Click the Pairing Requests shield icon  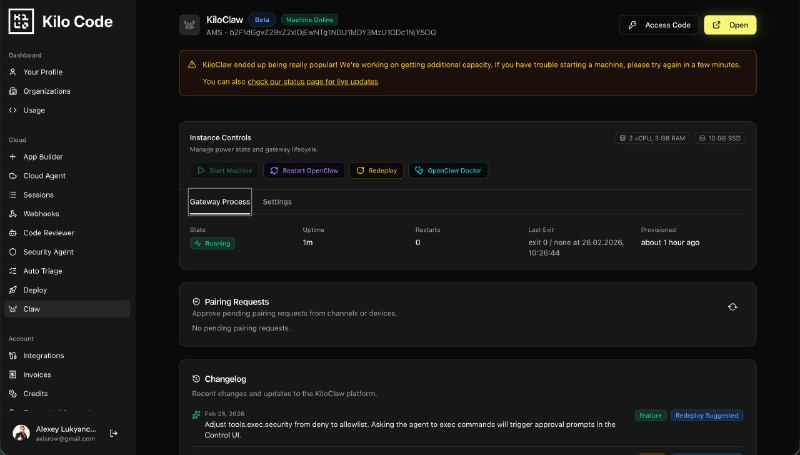pyautogui.click(x=196, y=302)
